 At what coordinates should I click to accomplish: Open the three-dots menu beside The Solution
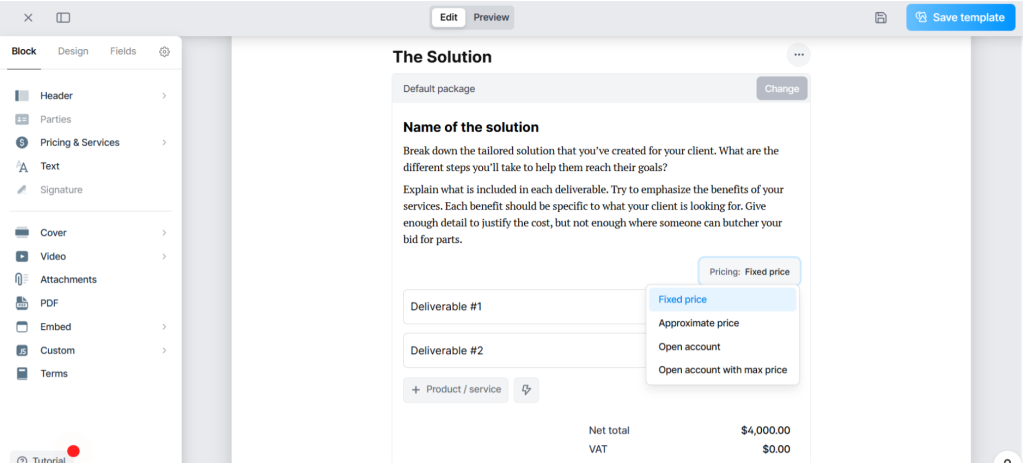(x=797, y=55)
